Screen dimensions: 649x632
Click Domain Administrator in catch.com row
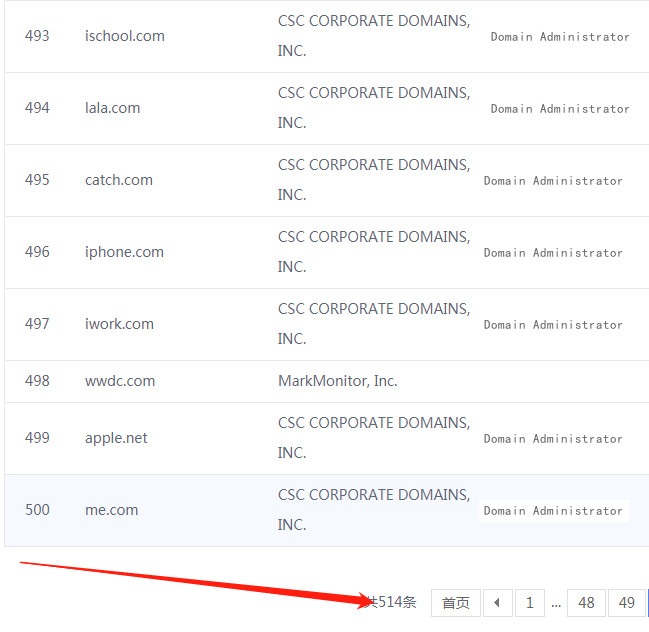click(x=553, y=181)
